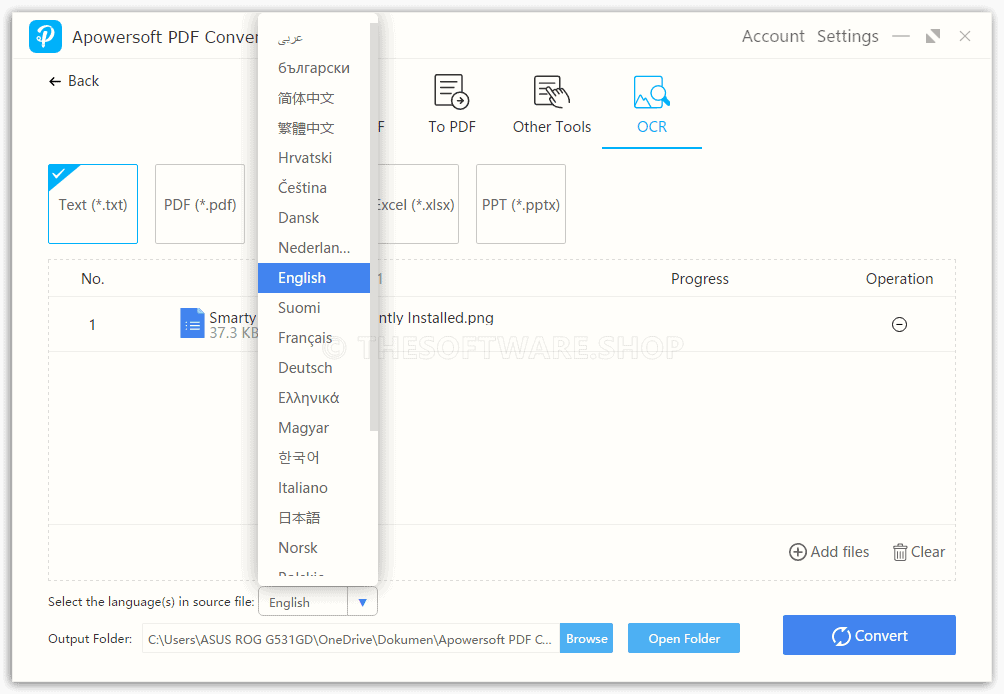
Task: Choose Suomi from language list
Action: click(314, 308)
